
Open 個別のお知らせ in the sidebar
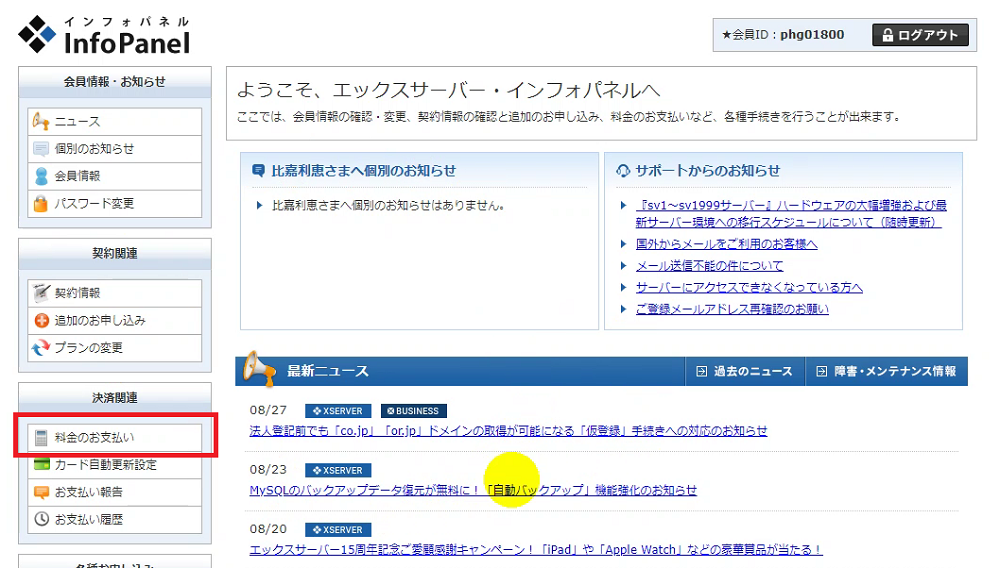115,149
